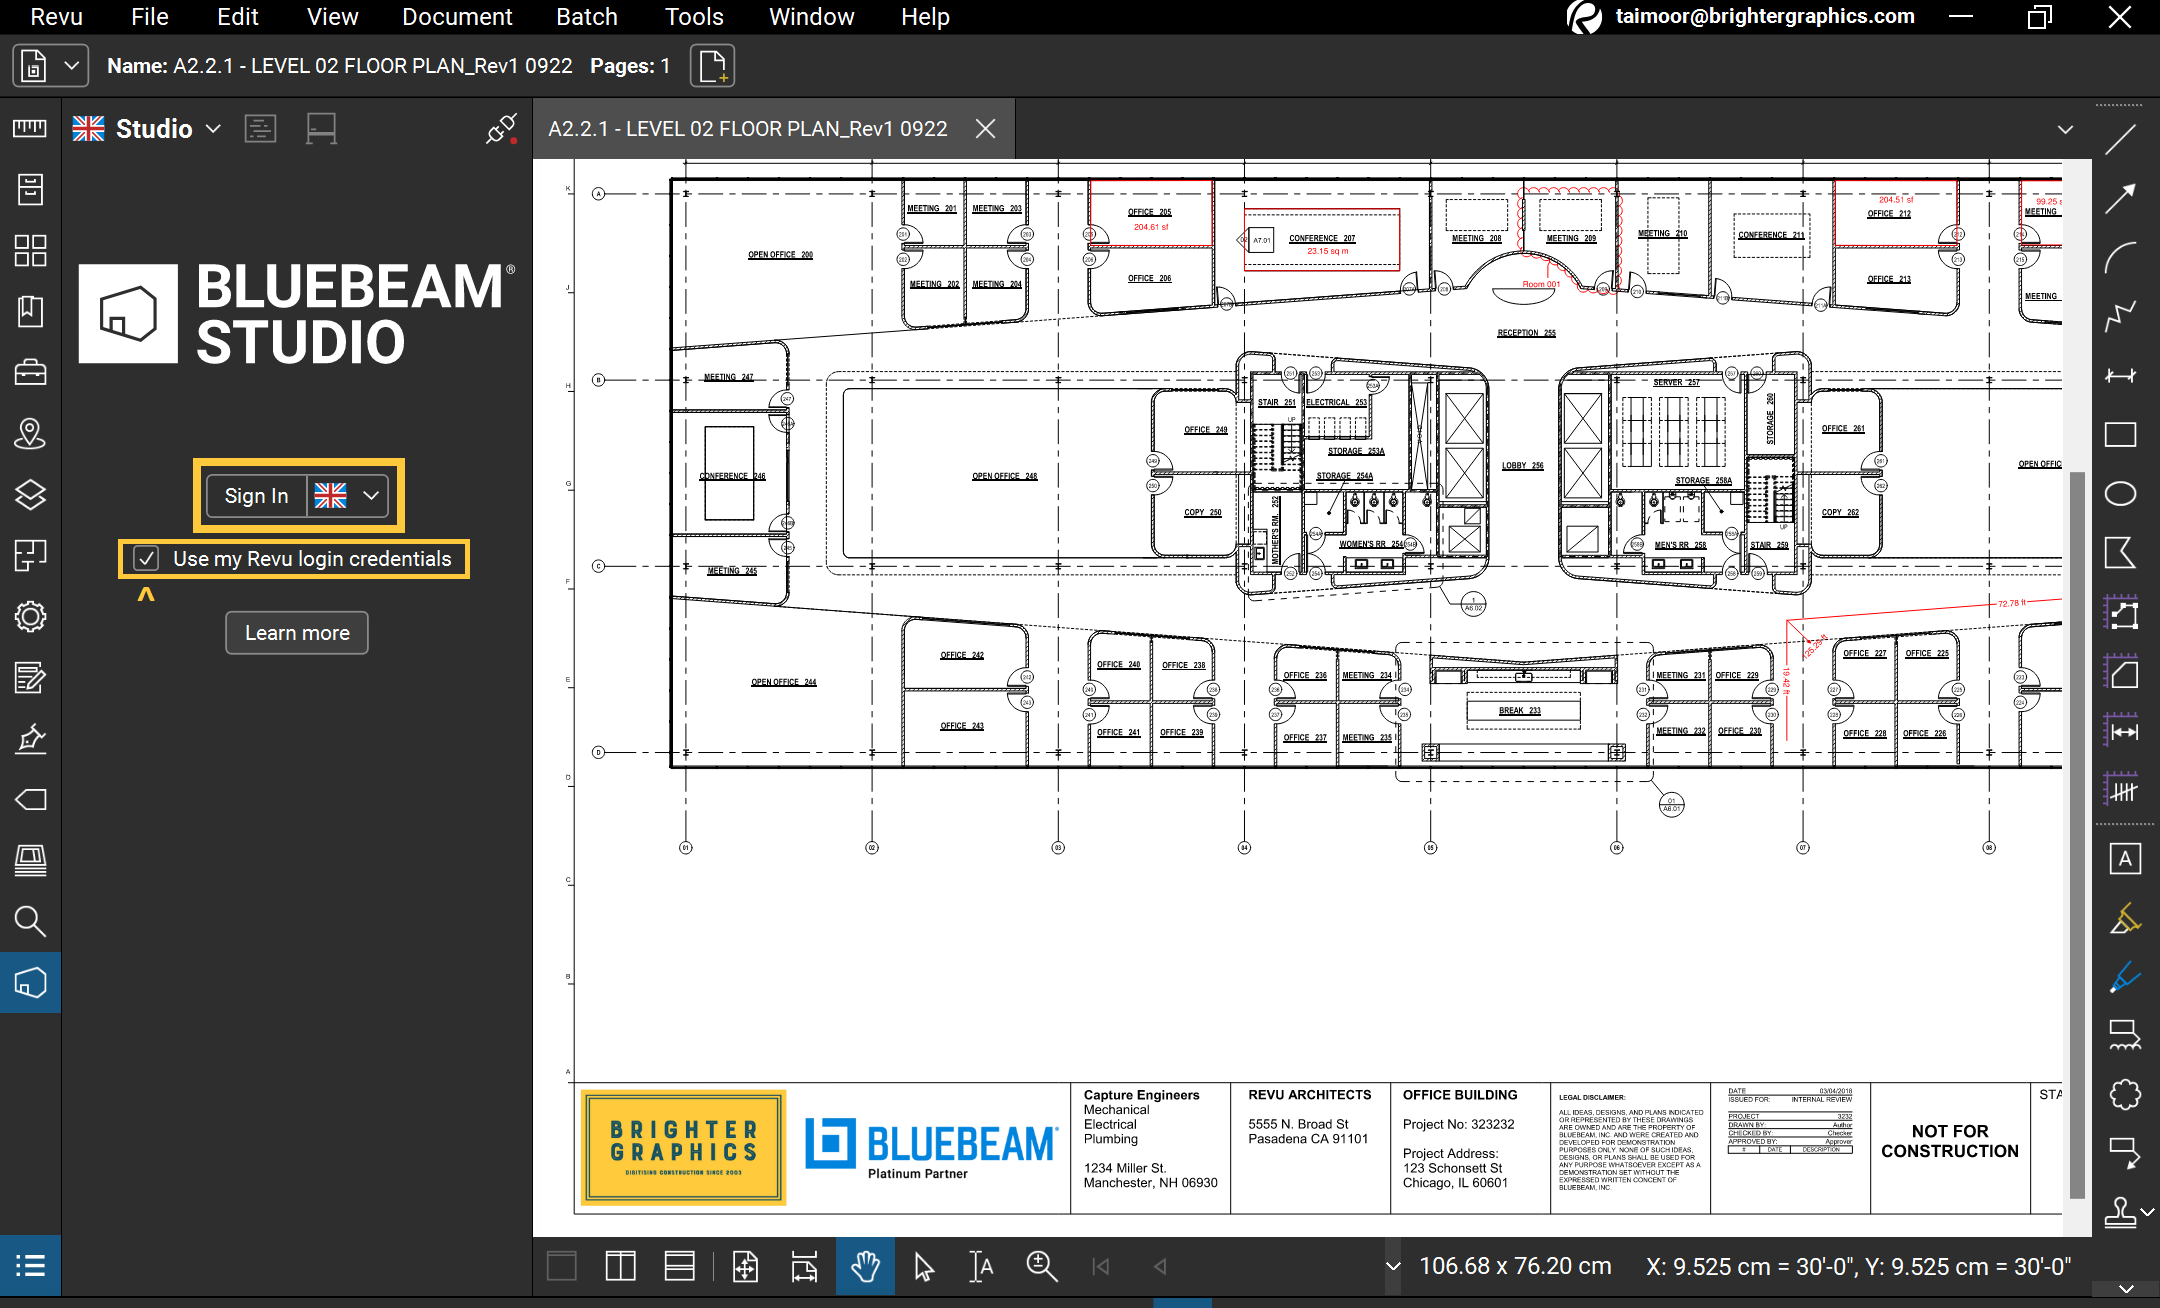Expand the Studio server dropdown
Viewport: 2160px width, 1308px height.
(213, 128)
